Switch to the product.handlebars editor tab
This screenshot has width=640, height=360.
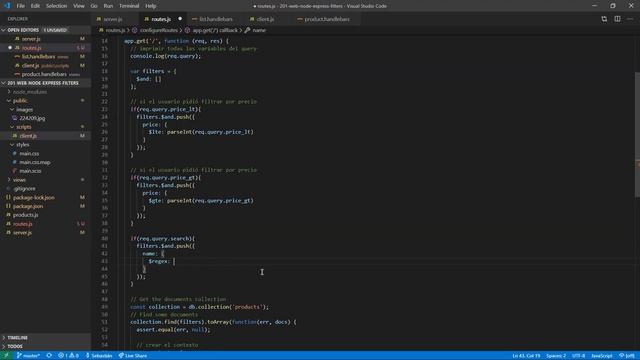coord(327,19)
